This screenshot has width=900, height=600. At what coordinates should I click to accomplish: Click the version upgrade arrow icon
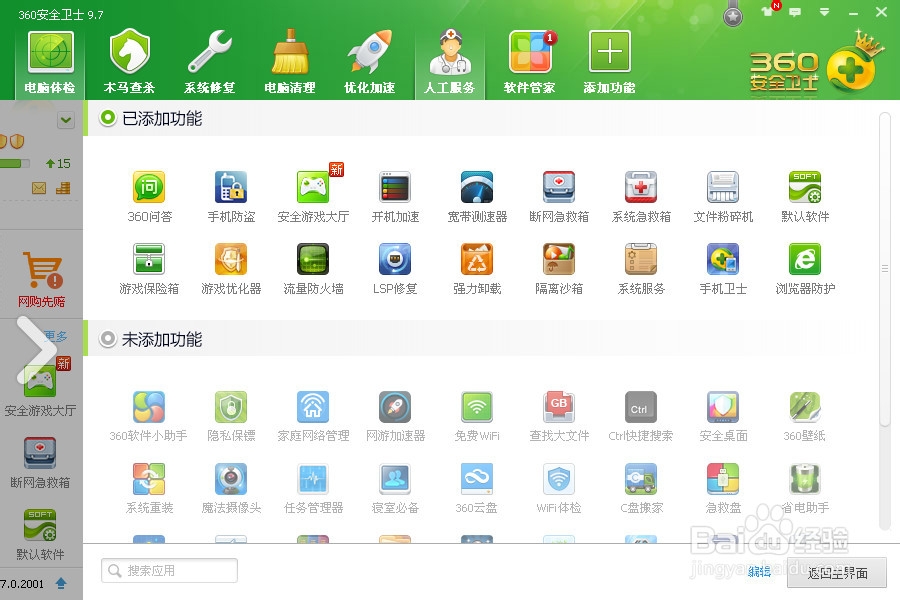61,584
